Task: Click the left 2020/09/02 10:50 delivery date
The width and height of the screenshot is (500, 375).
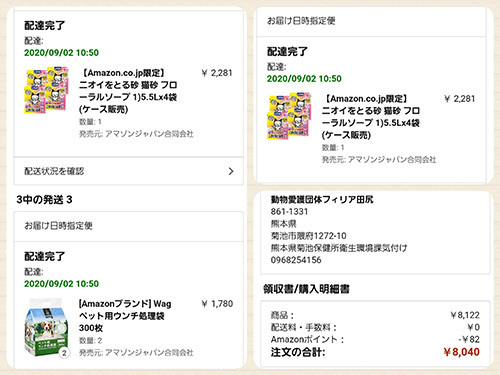Action: (x=61, y=53)
